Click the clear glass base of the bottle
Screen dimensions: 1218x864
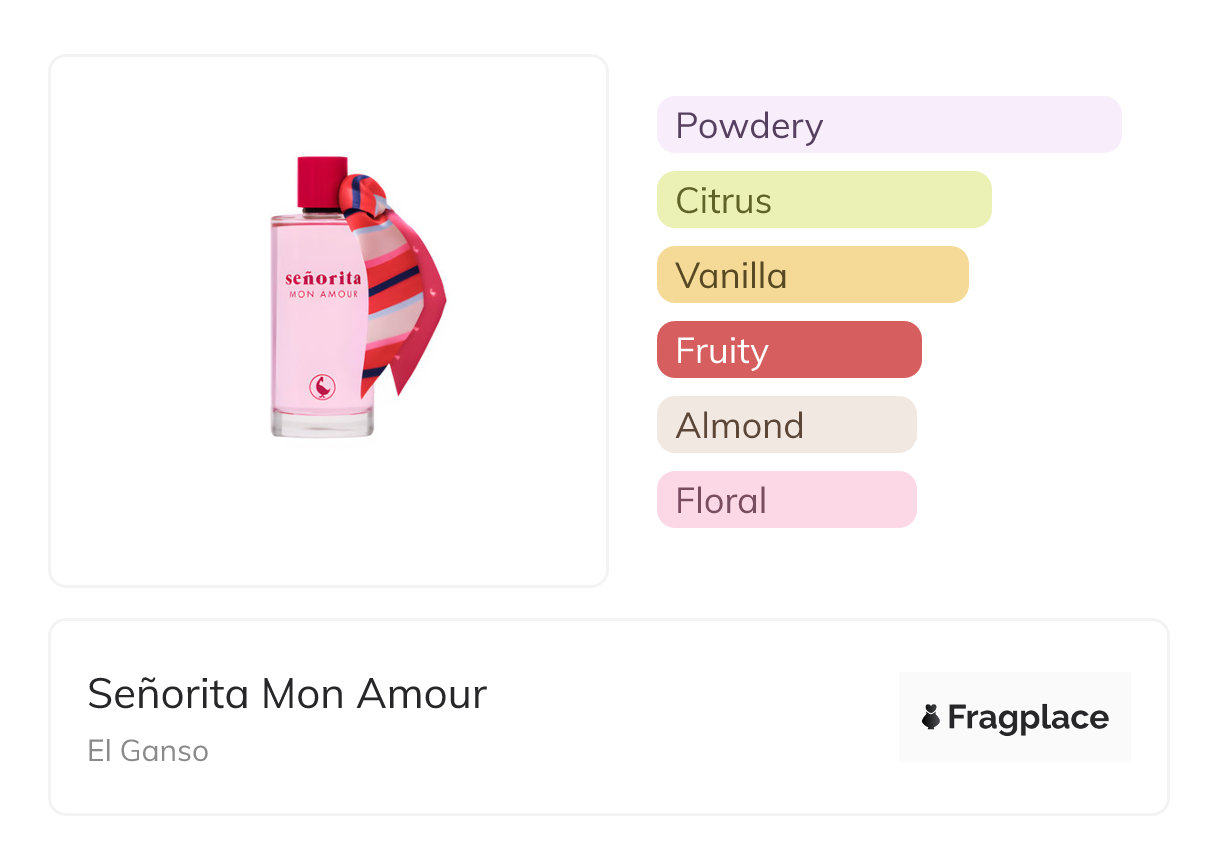pyautogui.click(x=322, y=423)
